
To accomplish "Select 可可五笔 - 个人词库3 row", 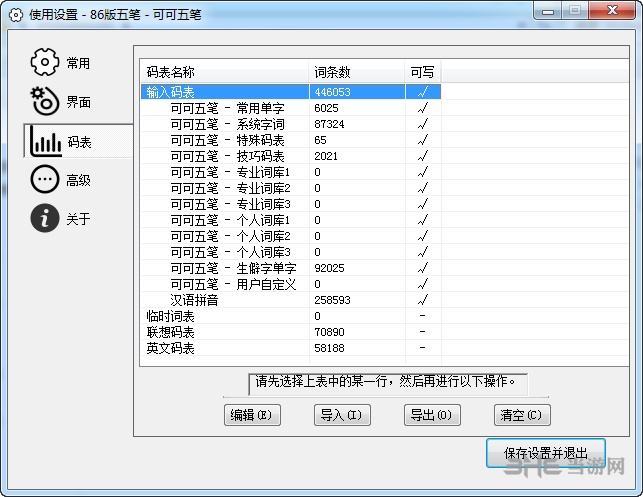I will 291,252.
